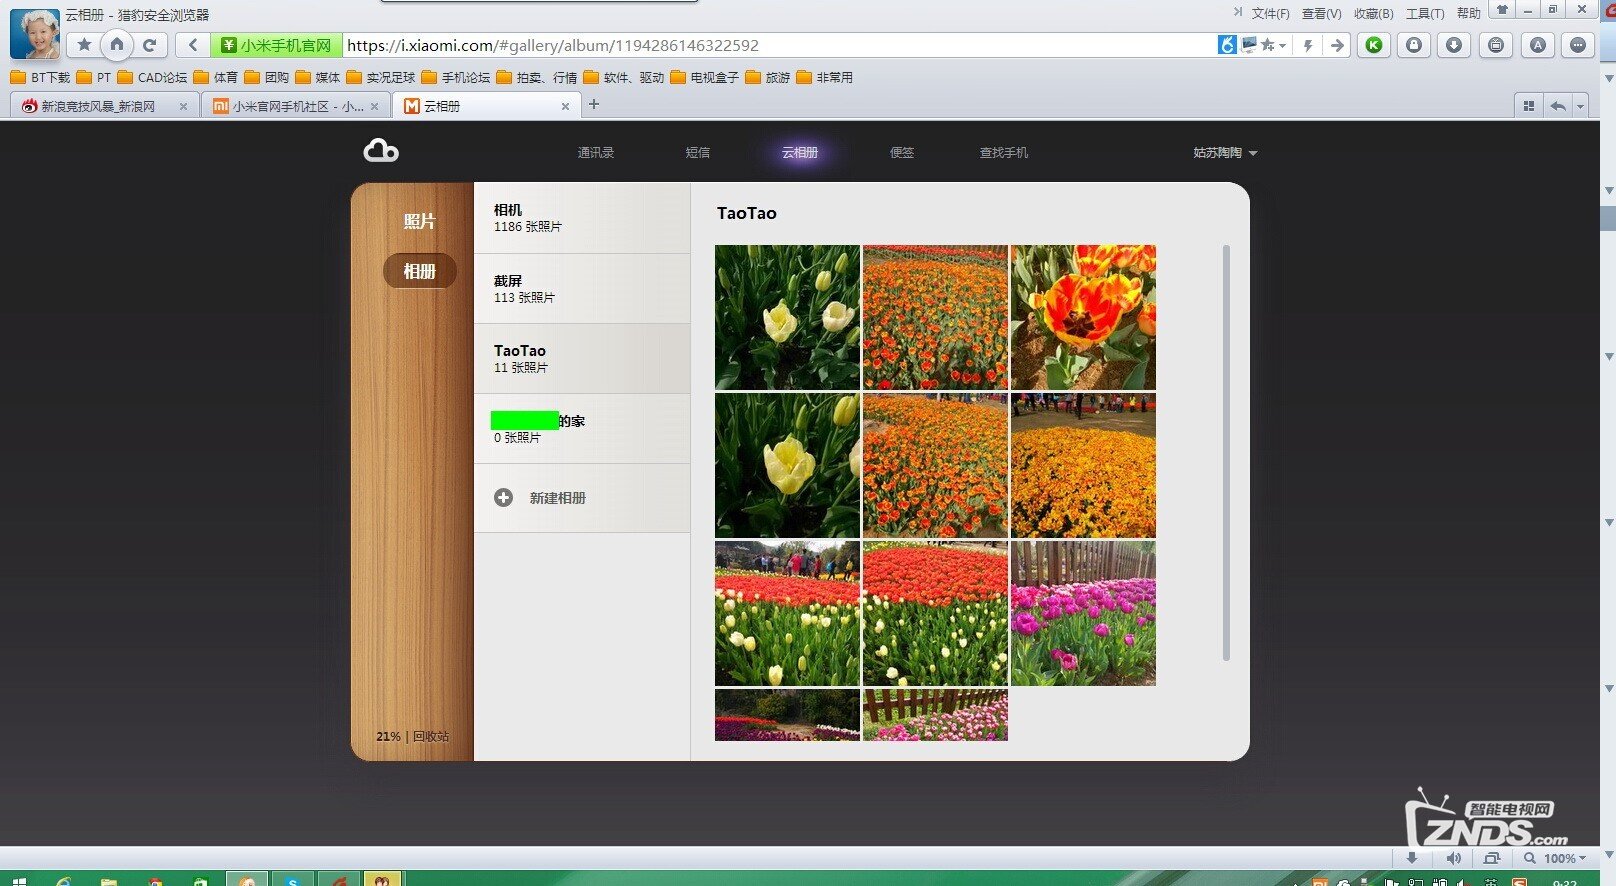
Task: Click the user avatar in browser corner
Action: click(35, 34)
